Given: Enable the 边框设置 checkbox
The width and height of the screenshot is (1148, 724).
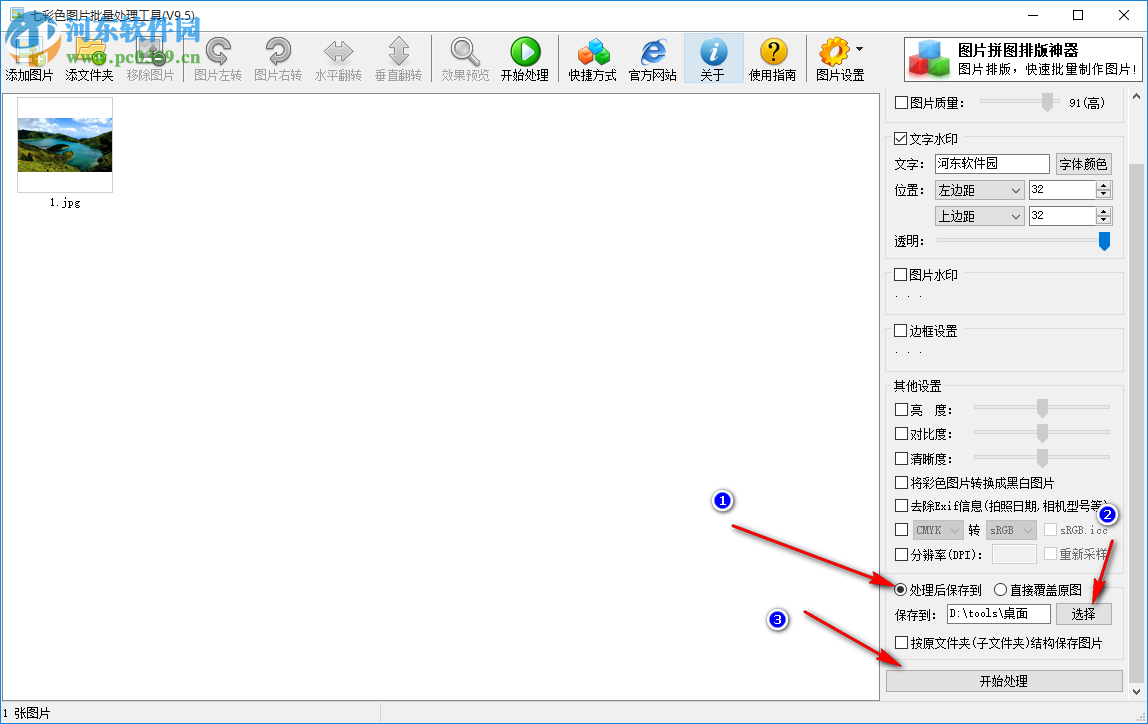Looking at the screenshot, I should click(x=901, y=331).
